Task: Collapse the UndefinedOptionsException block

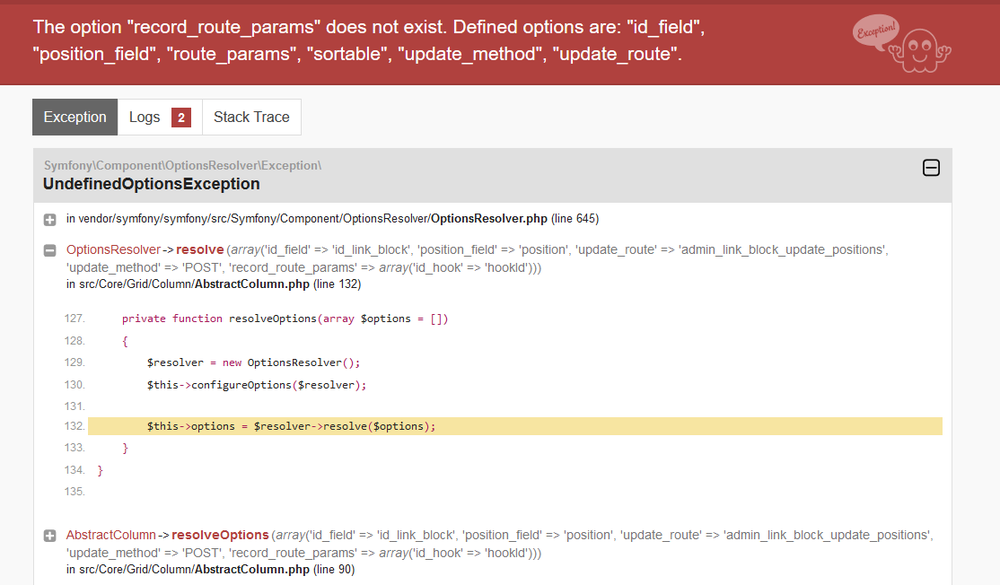Action: point(930,168)
